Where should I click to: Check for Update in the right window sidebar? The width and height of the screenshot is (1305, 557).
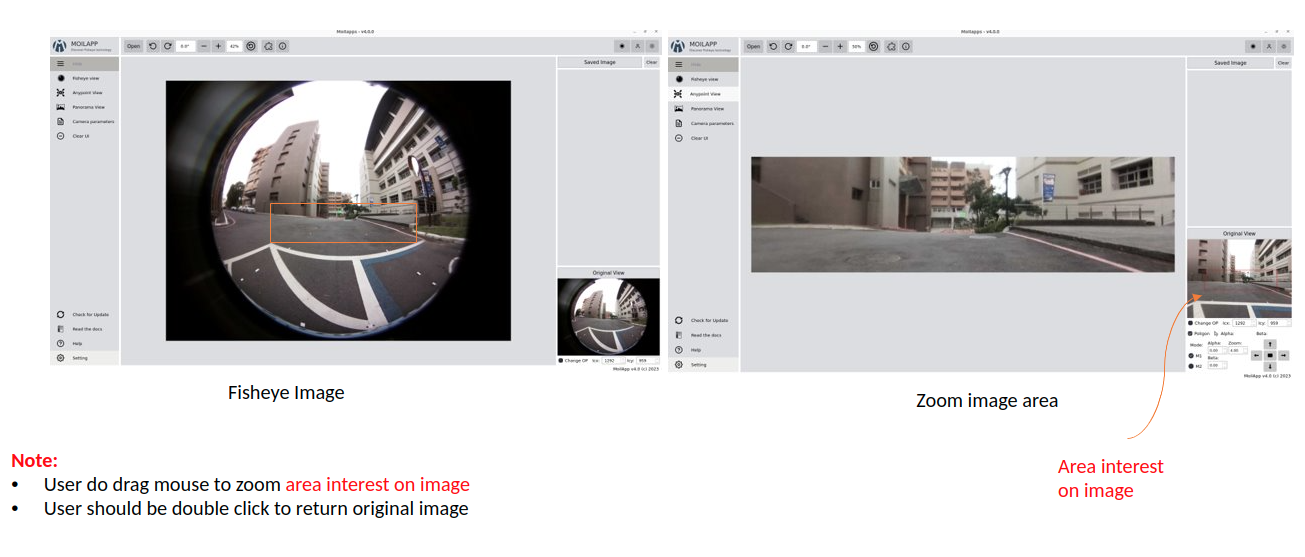(x=705, y=320)
